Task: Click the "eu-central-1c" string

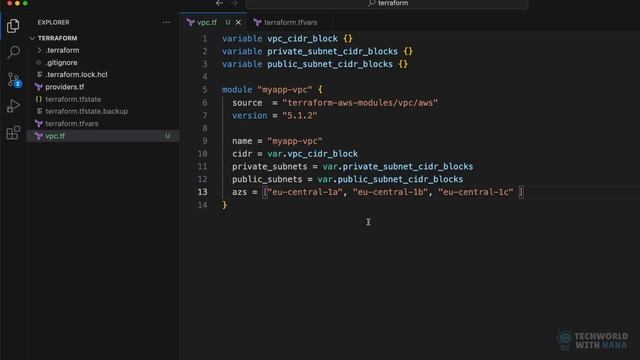Action: (476, 192)
